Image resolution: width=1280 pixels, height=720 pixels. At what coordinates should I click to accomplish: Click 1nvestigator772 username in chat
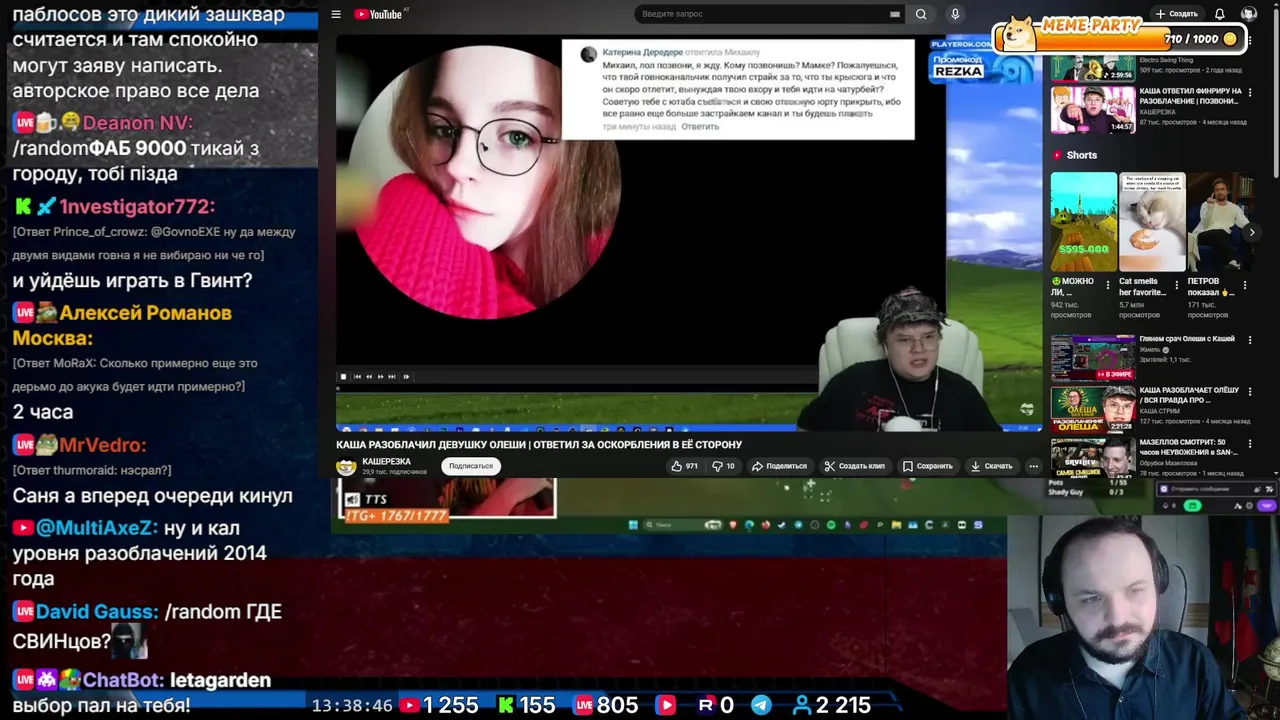click(x=136, y=207)
